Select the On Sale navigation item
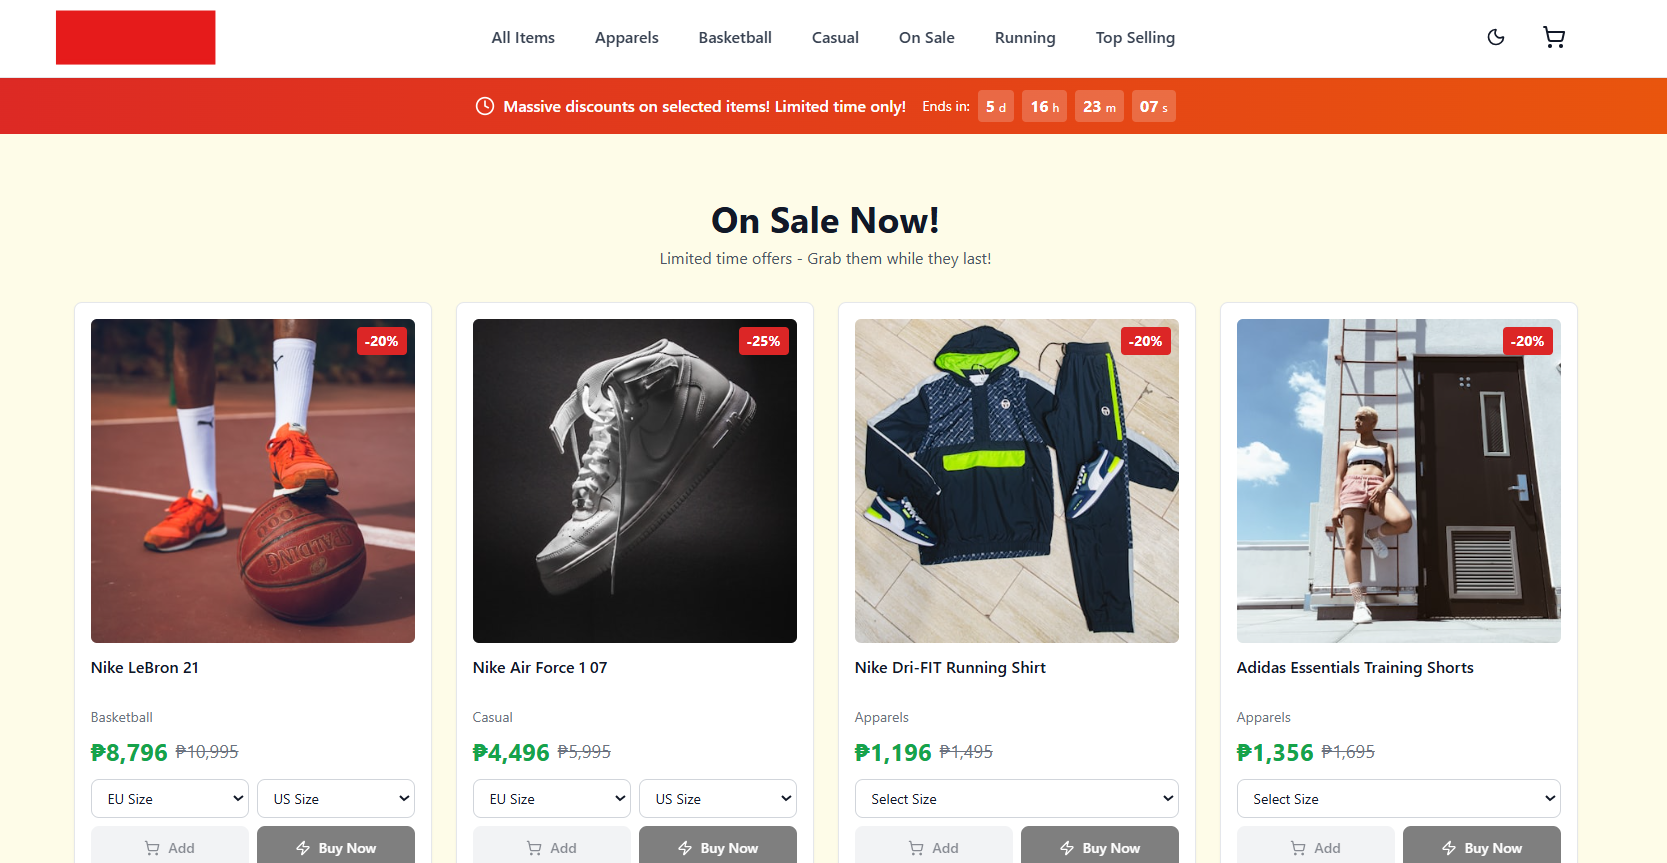The image size is (1667, 863). tap(927, 38)
